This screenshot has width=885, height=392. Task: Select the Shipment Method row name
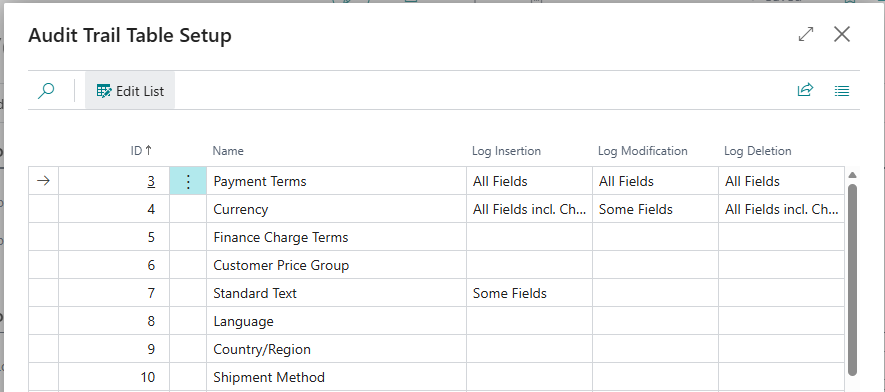pyautogui.click(x=336, y=377)
